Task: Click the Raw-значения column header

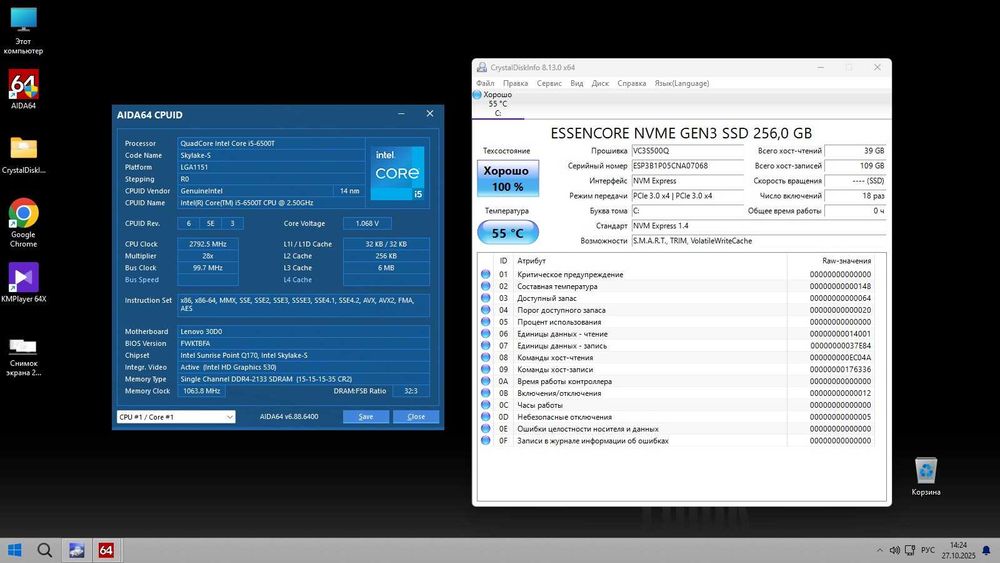Action: click(830, 261)
